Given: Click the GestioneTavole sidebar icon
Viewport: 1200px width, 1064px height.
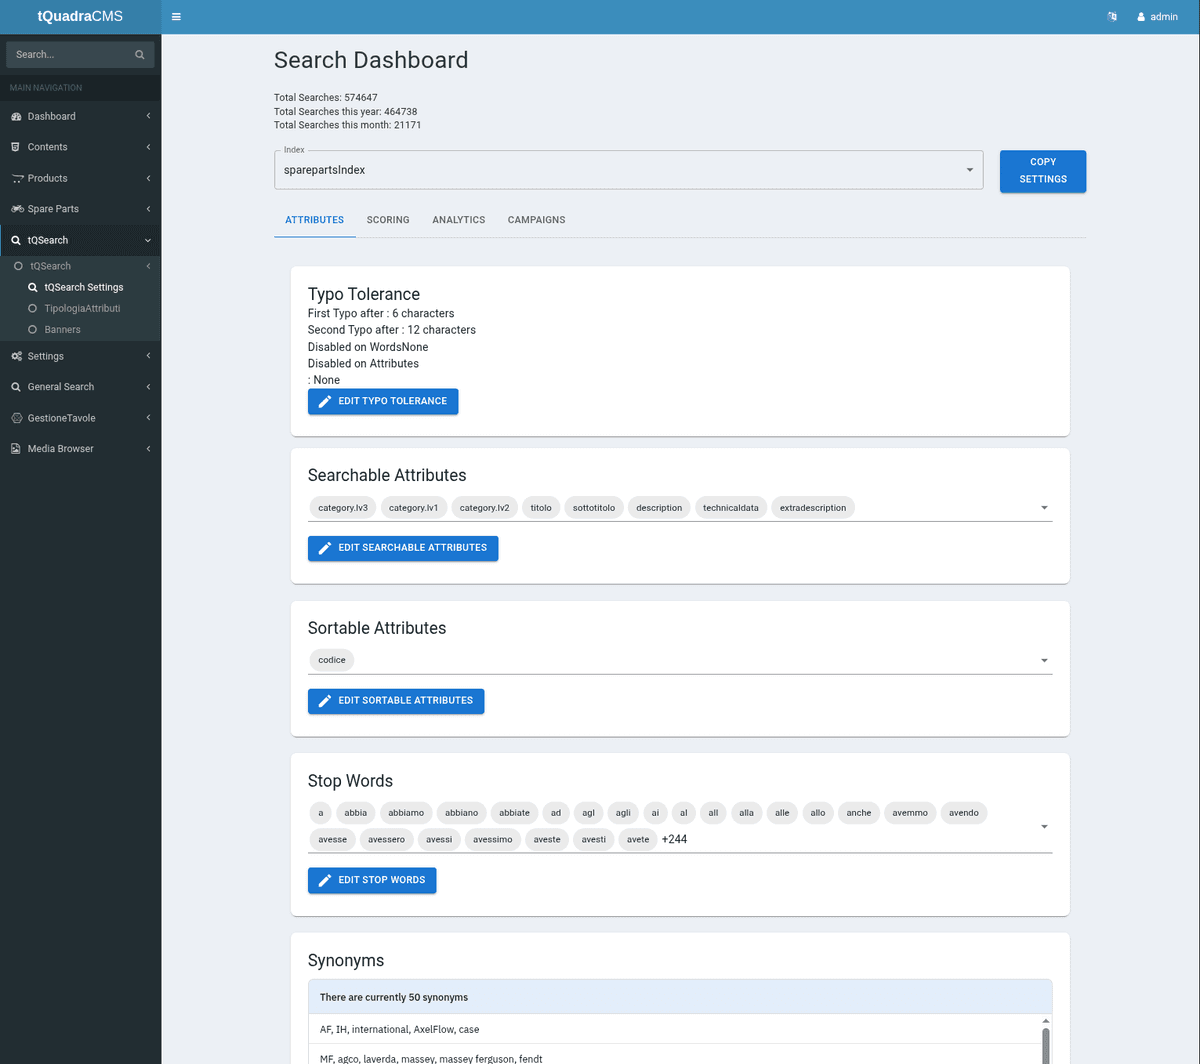Looking at the screenshot, I should 16,417.
